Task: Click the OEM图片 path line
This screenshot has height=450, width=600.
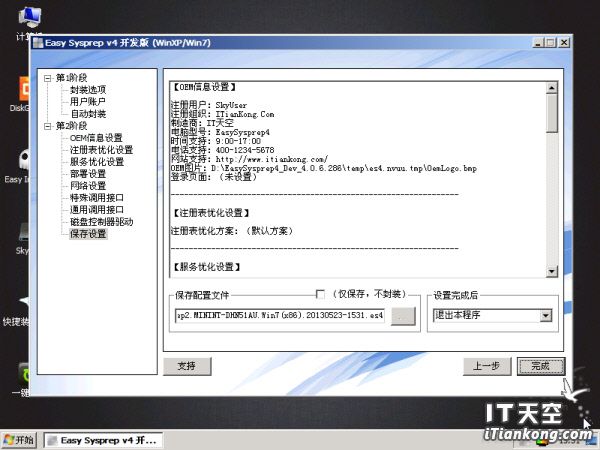Action: (324, 168)
